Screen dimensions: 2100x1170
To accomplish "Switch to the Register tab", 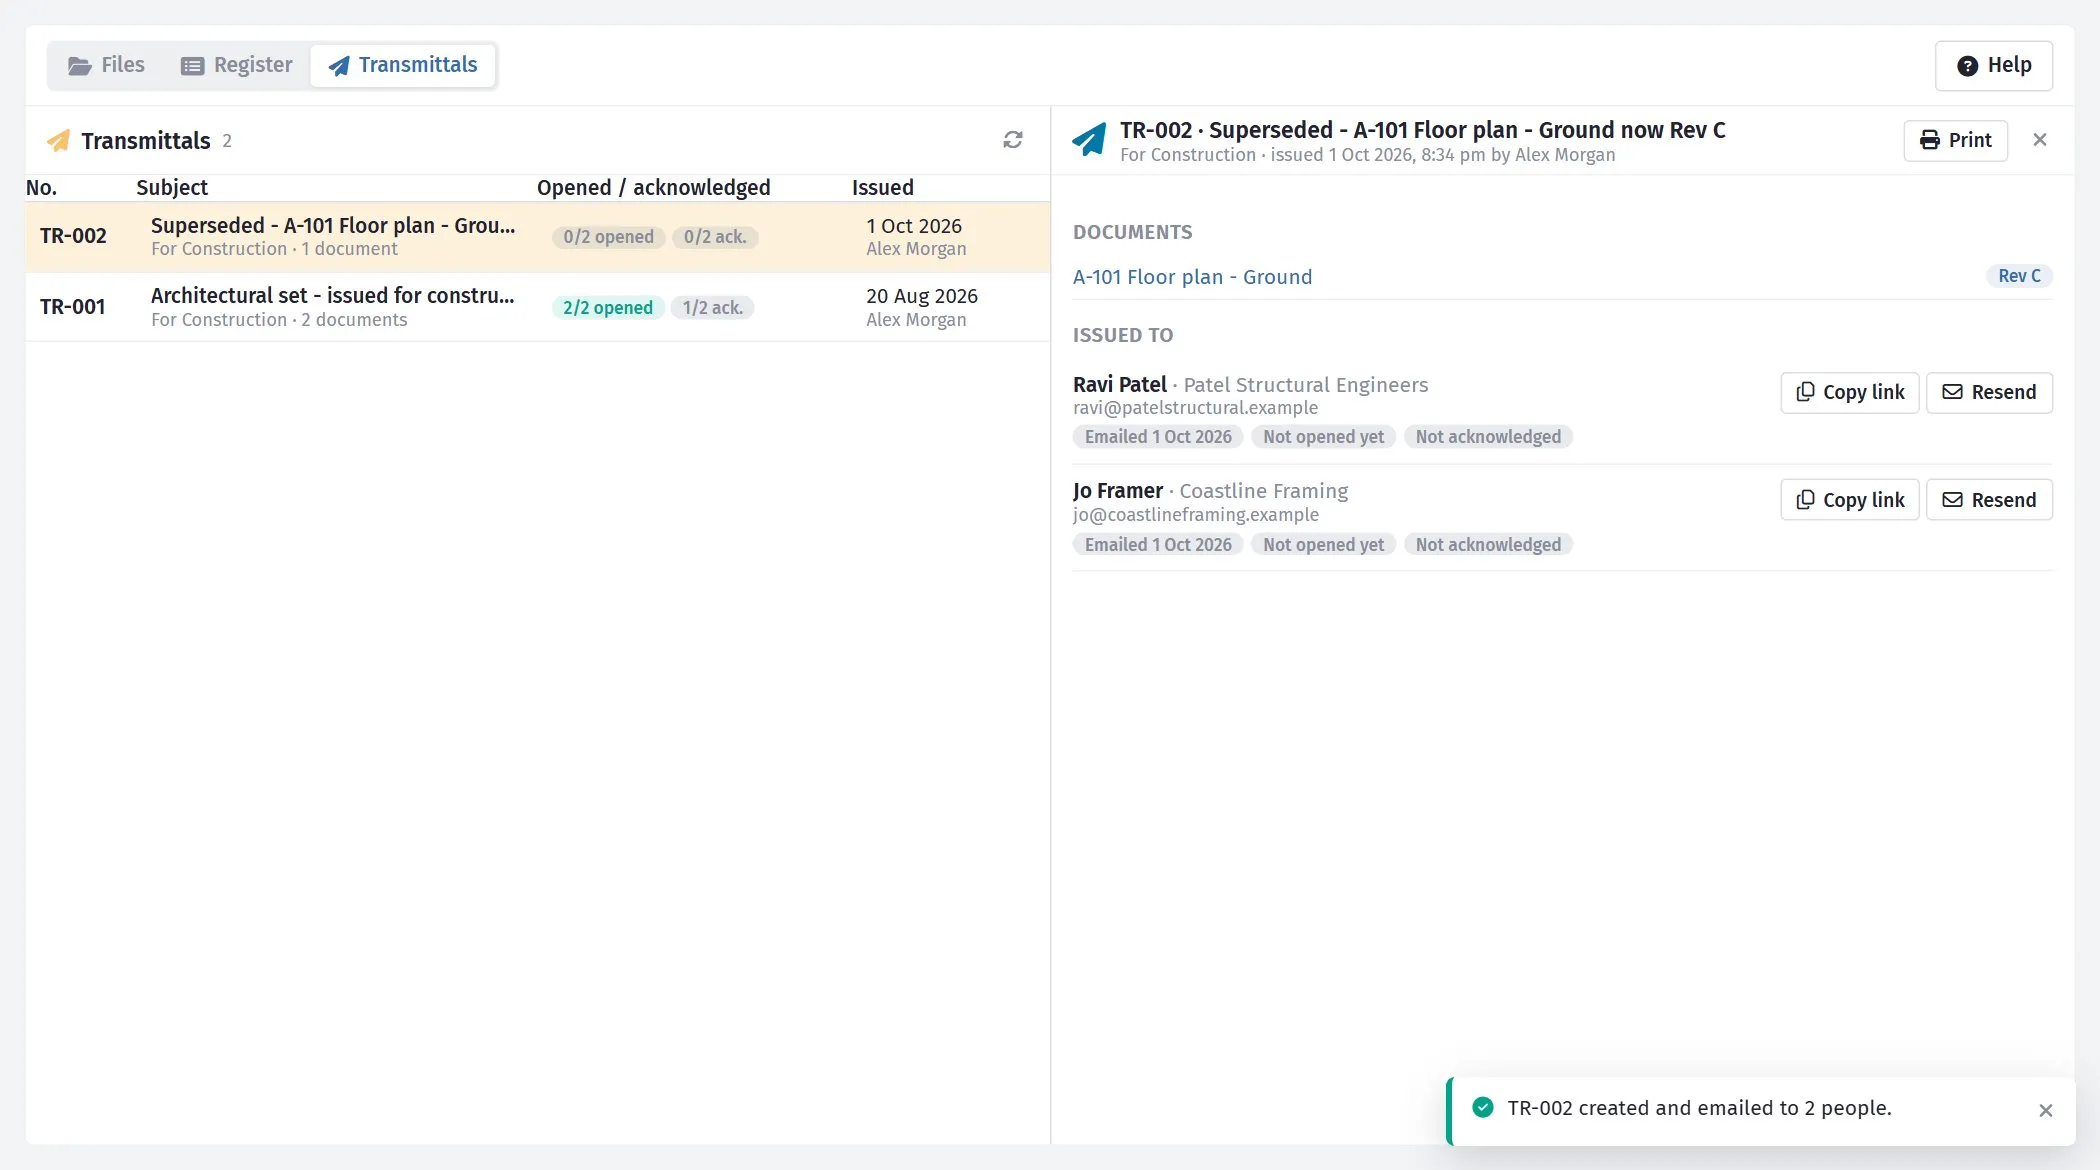I will click(236, 65).
